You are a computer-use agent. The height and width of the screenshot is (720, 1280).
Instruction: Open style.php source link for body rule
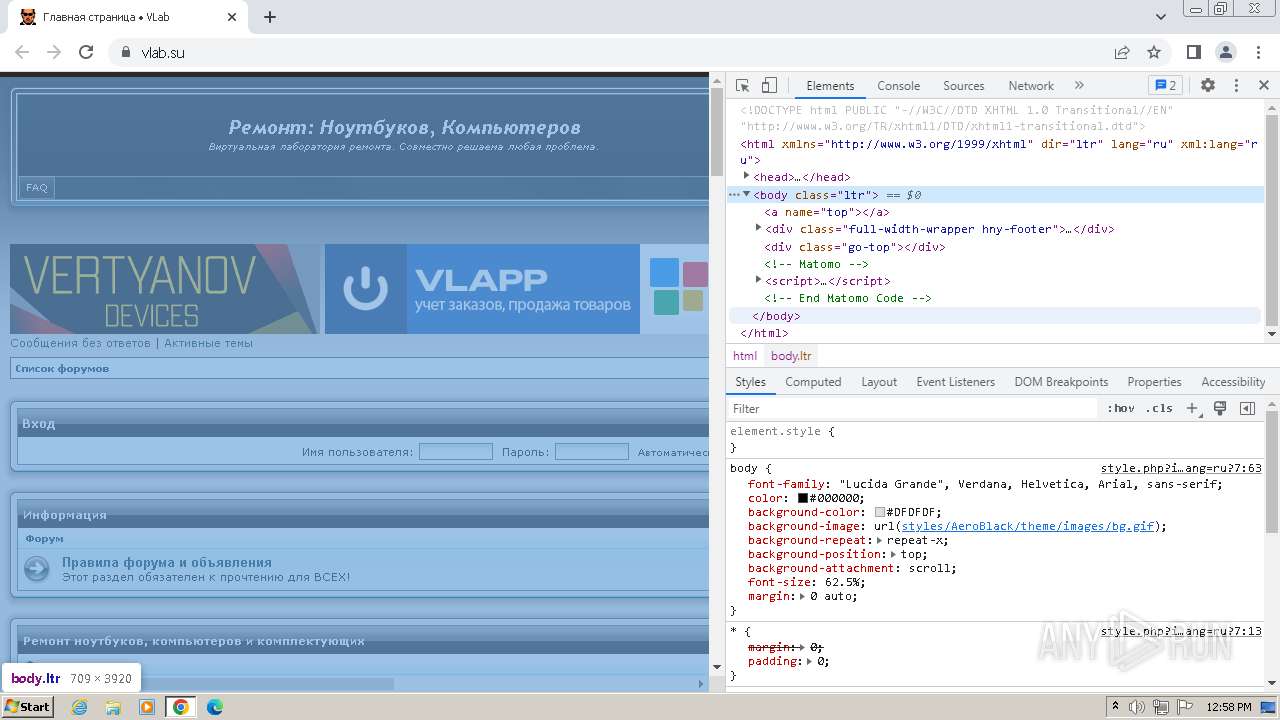pyautogui.click(x=1181, y=468)
